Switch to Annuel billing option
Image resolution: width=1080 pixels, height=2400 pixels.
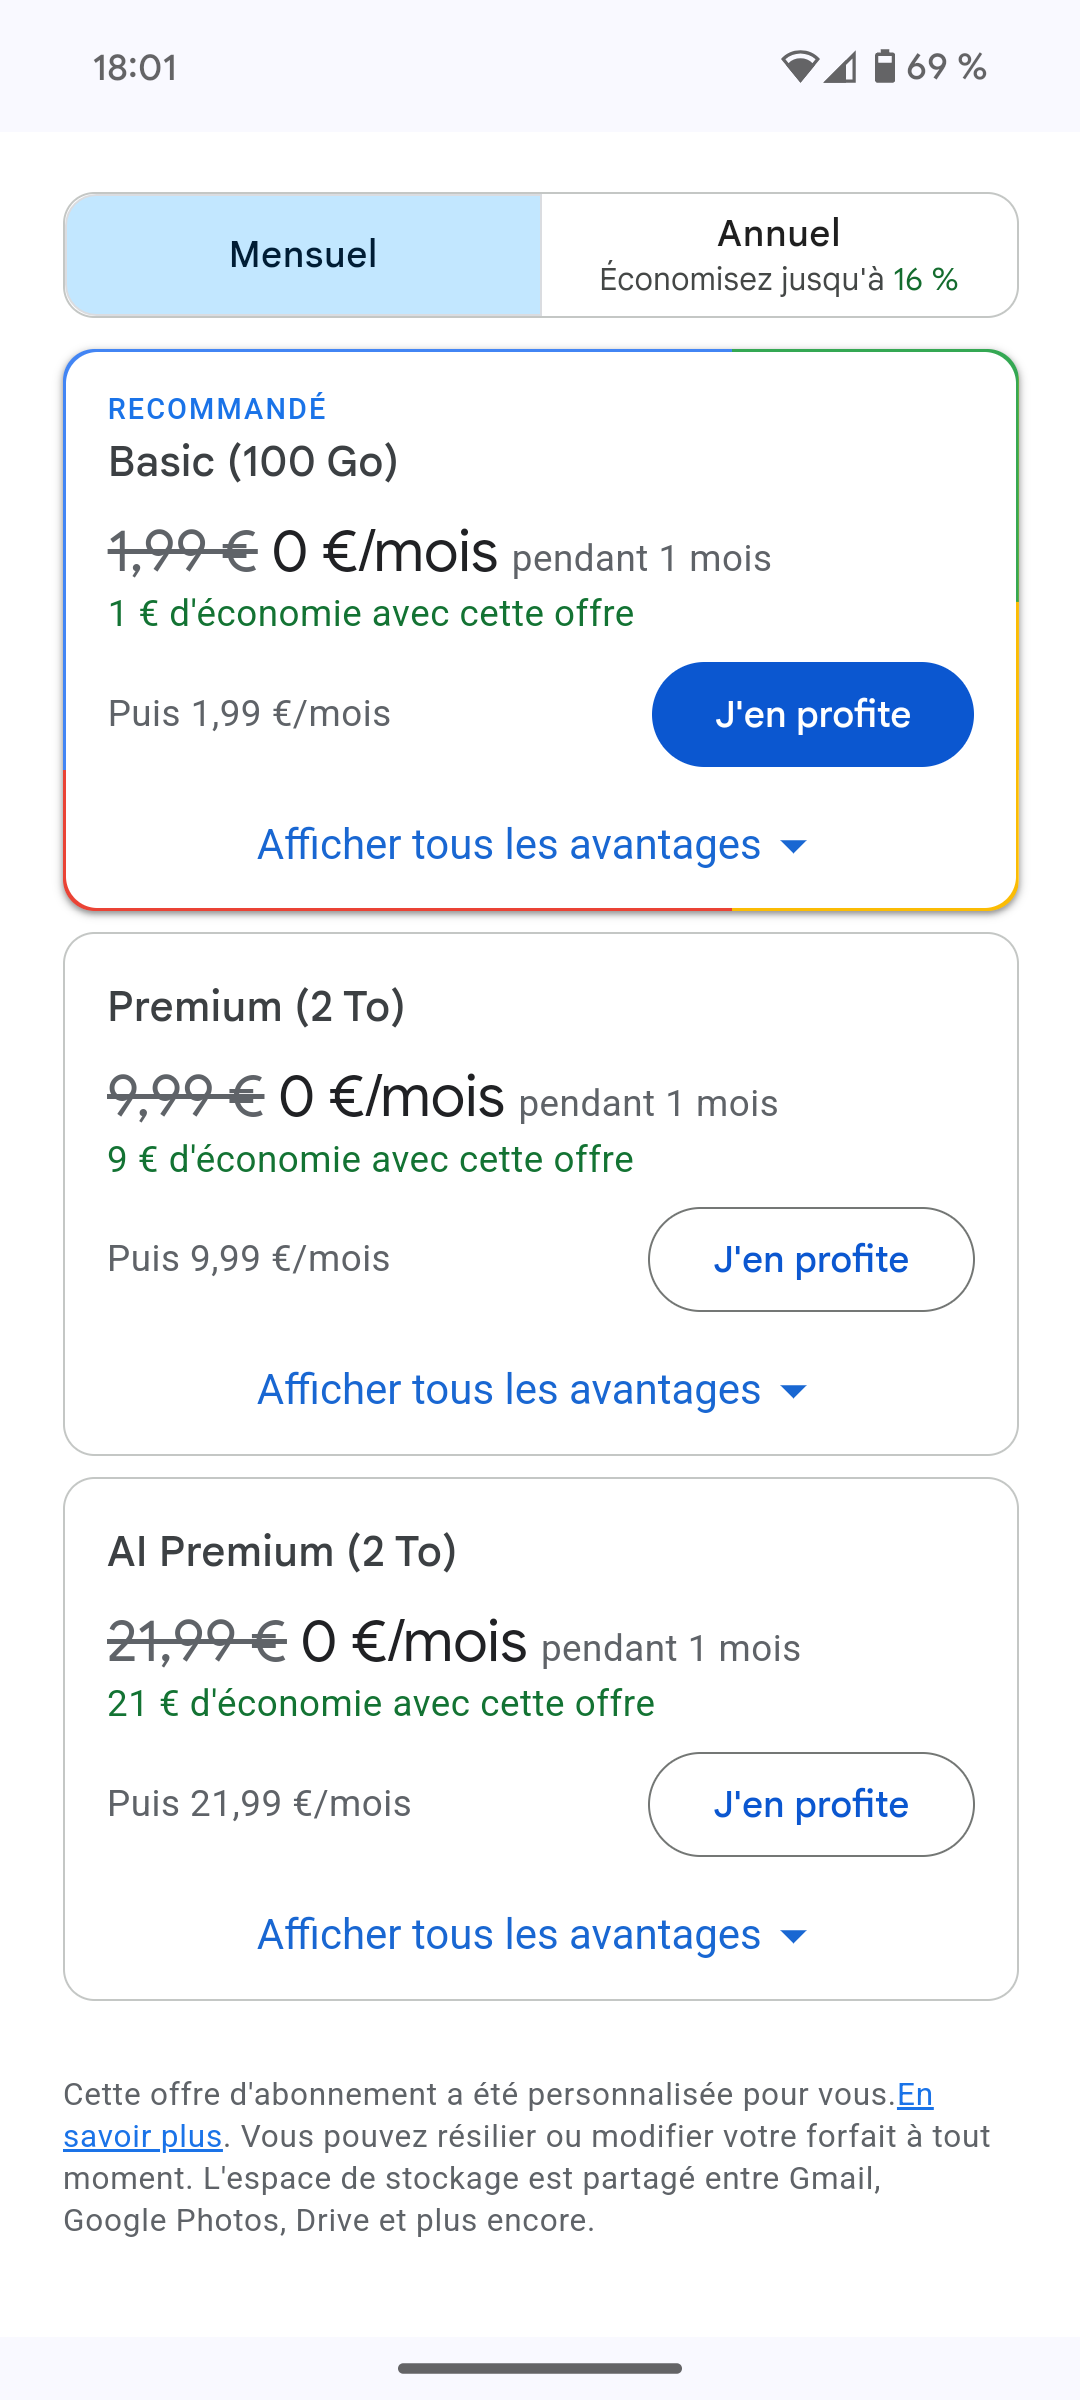779,255
